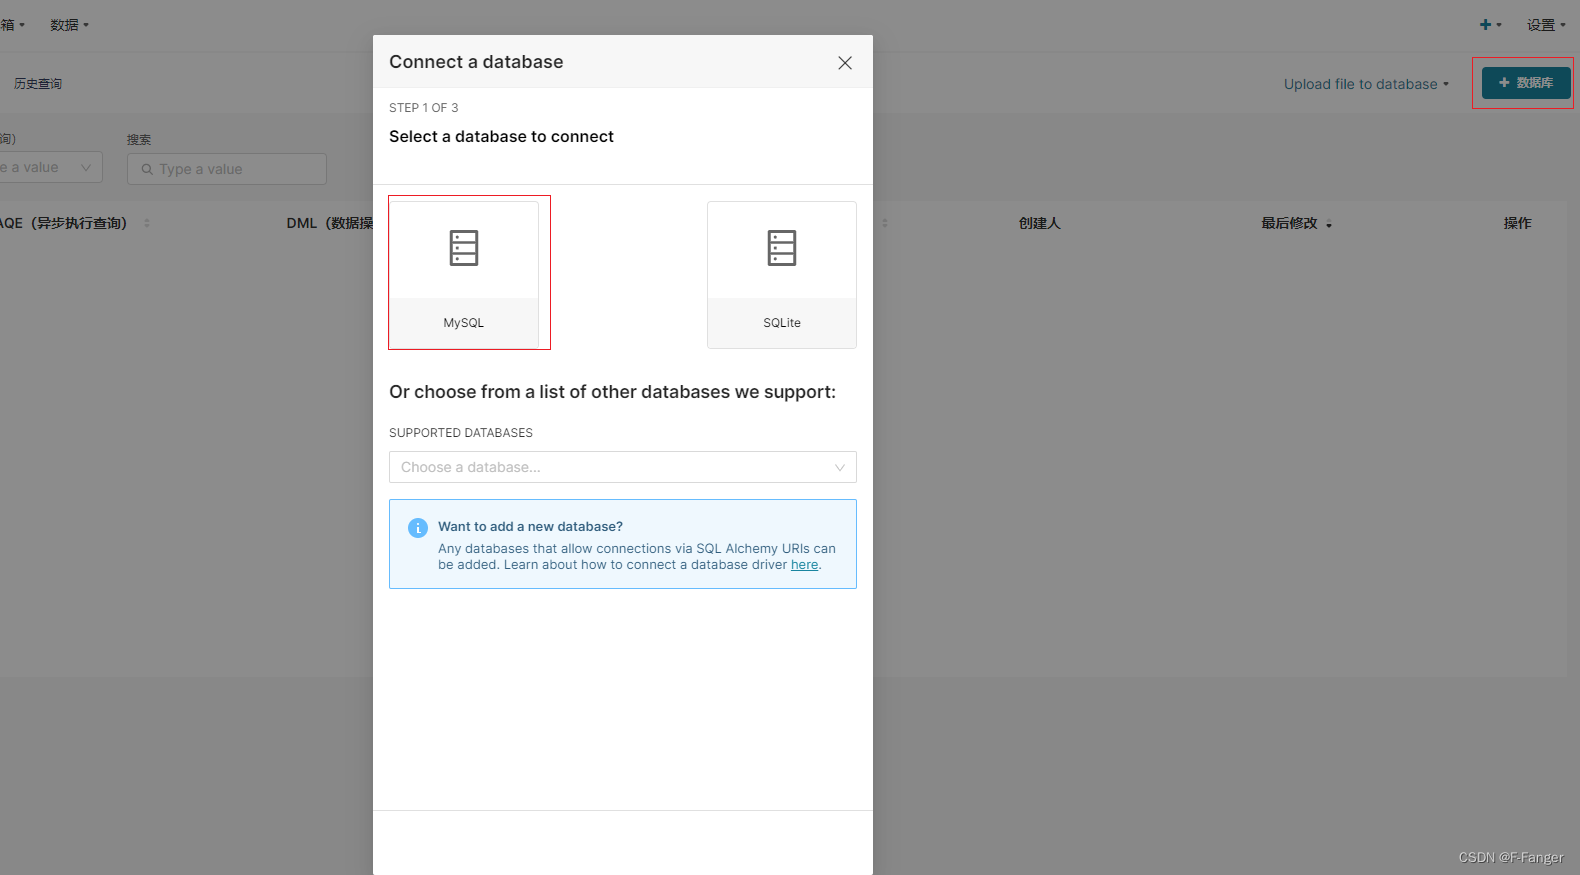Screen dimensions: 1580x875
Task: Click the + 数据库 button
Action: click(x=1526, y=83)
